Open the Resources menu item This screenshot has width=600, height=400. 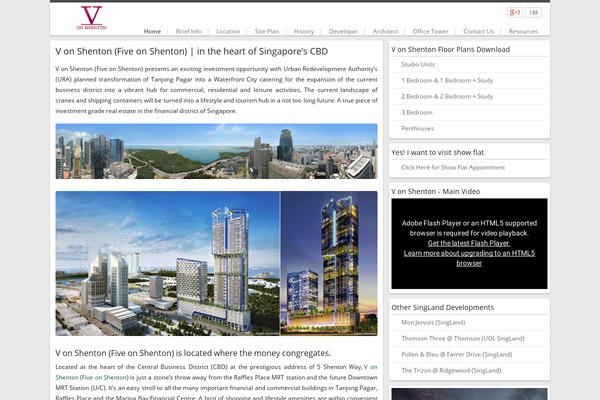(x=523, y=31)
